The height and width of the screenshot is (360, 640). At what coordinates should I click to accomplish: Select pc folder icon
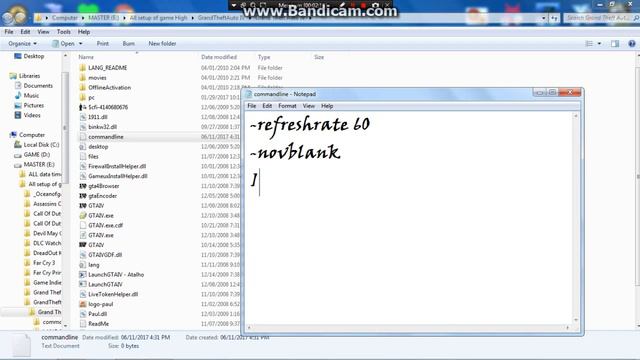(82, 97)
